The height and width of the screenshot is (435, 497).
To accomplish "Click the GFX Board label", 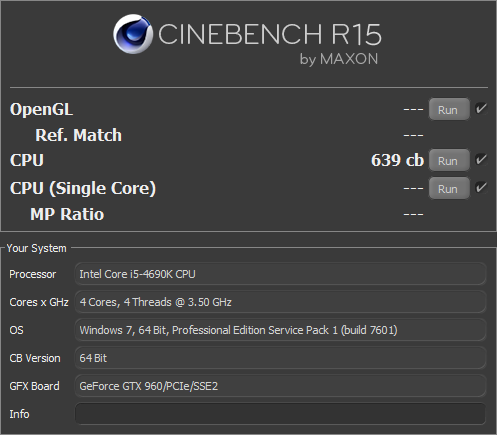I will pos(34,386).
